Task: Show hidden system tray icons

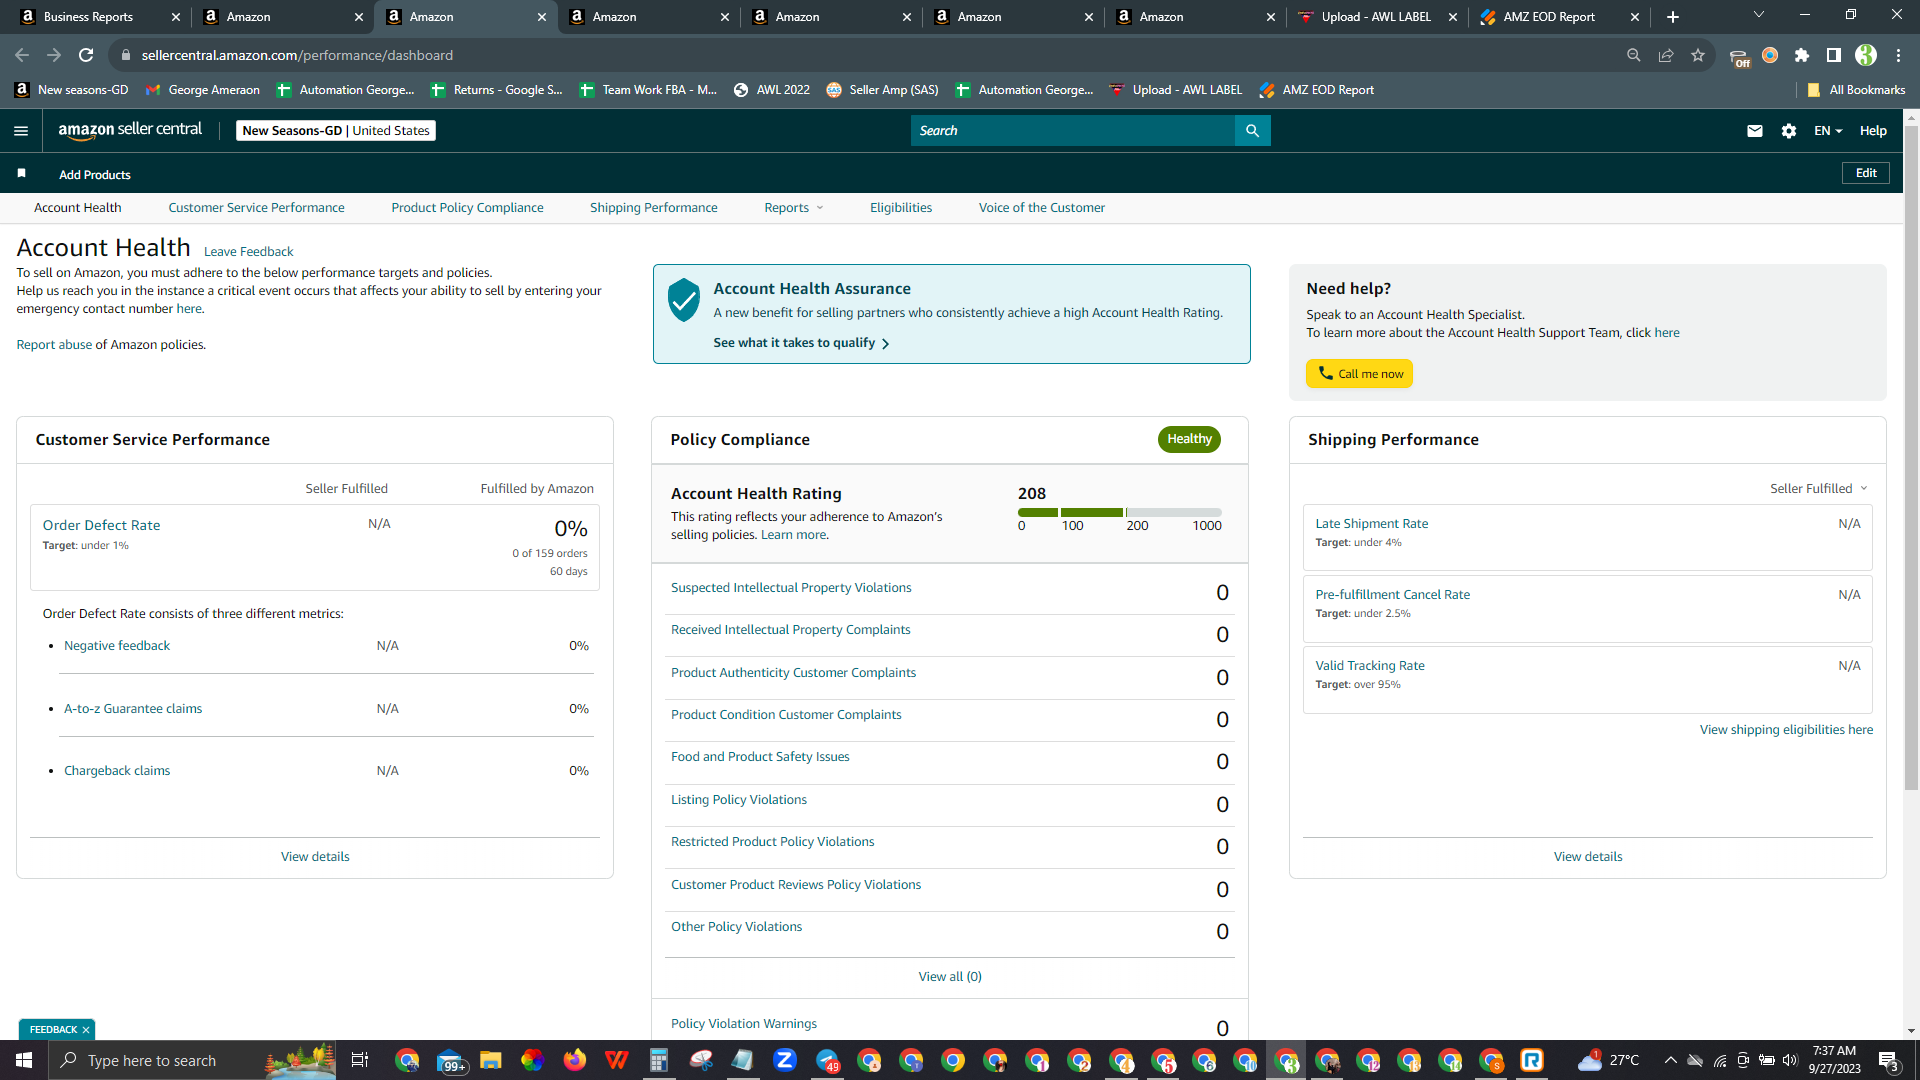Action: [x=1670, y=1060]
